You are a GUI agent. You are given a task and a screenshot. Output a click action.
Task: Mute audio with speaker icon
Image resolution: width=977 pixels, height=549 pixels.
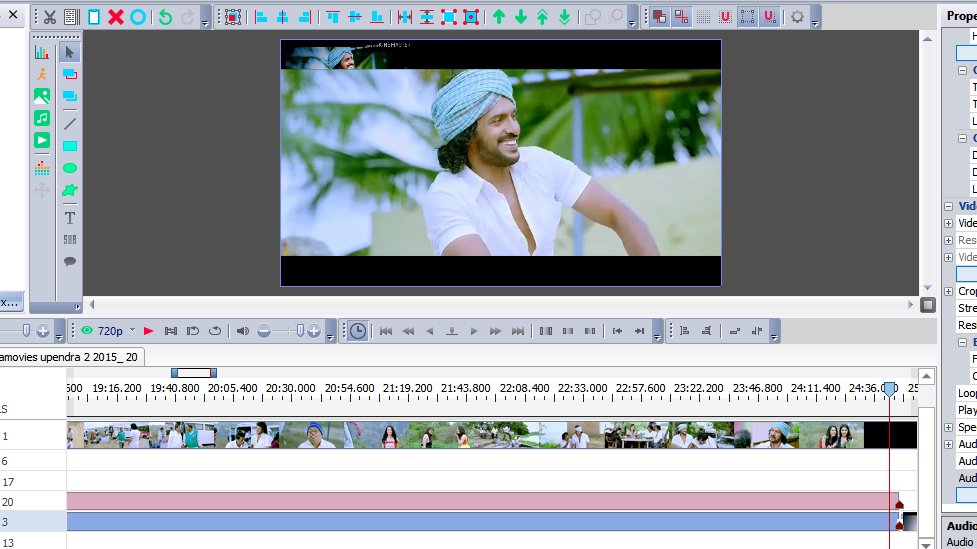[x=242, y=331]
